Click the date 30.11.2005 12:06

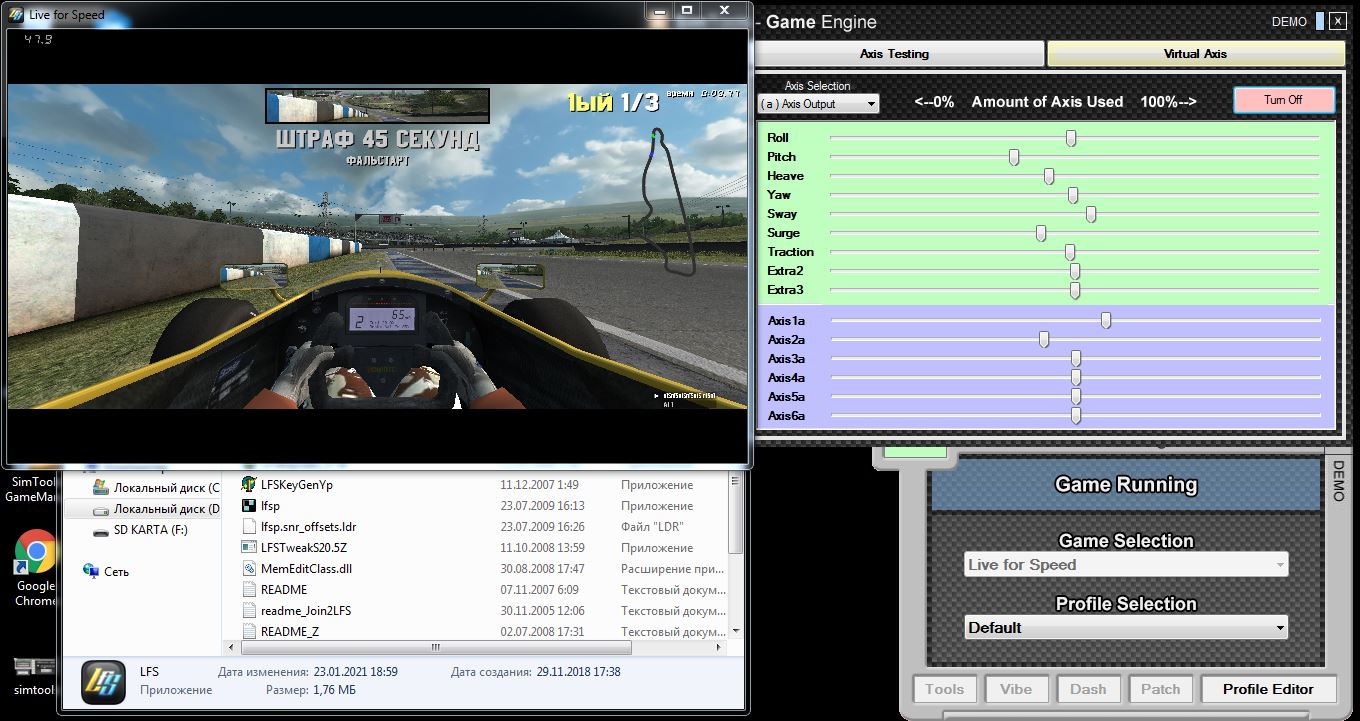coord(543,611)
